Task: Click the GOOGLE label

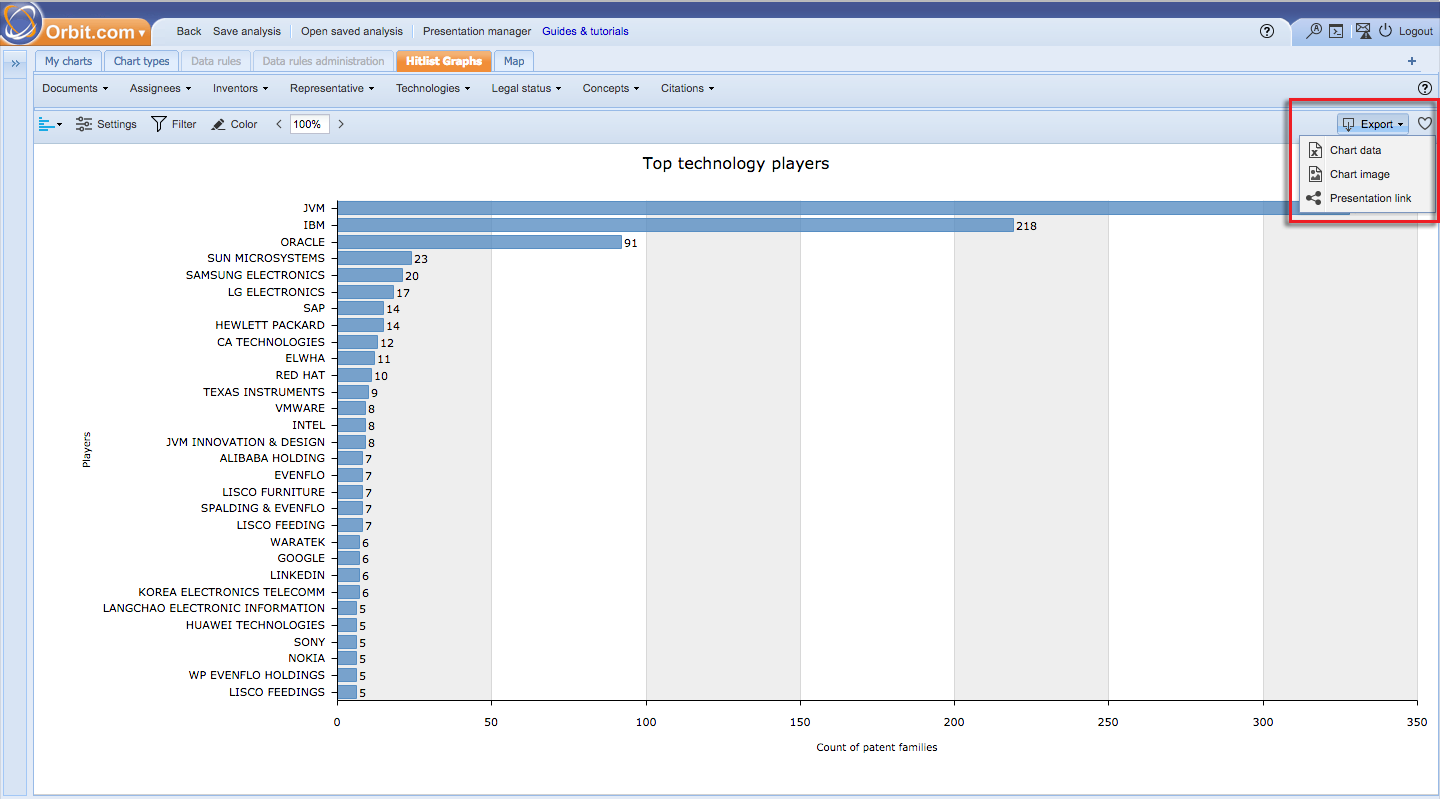Action: pos(301,558)
